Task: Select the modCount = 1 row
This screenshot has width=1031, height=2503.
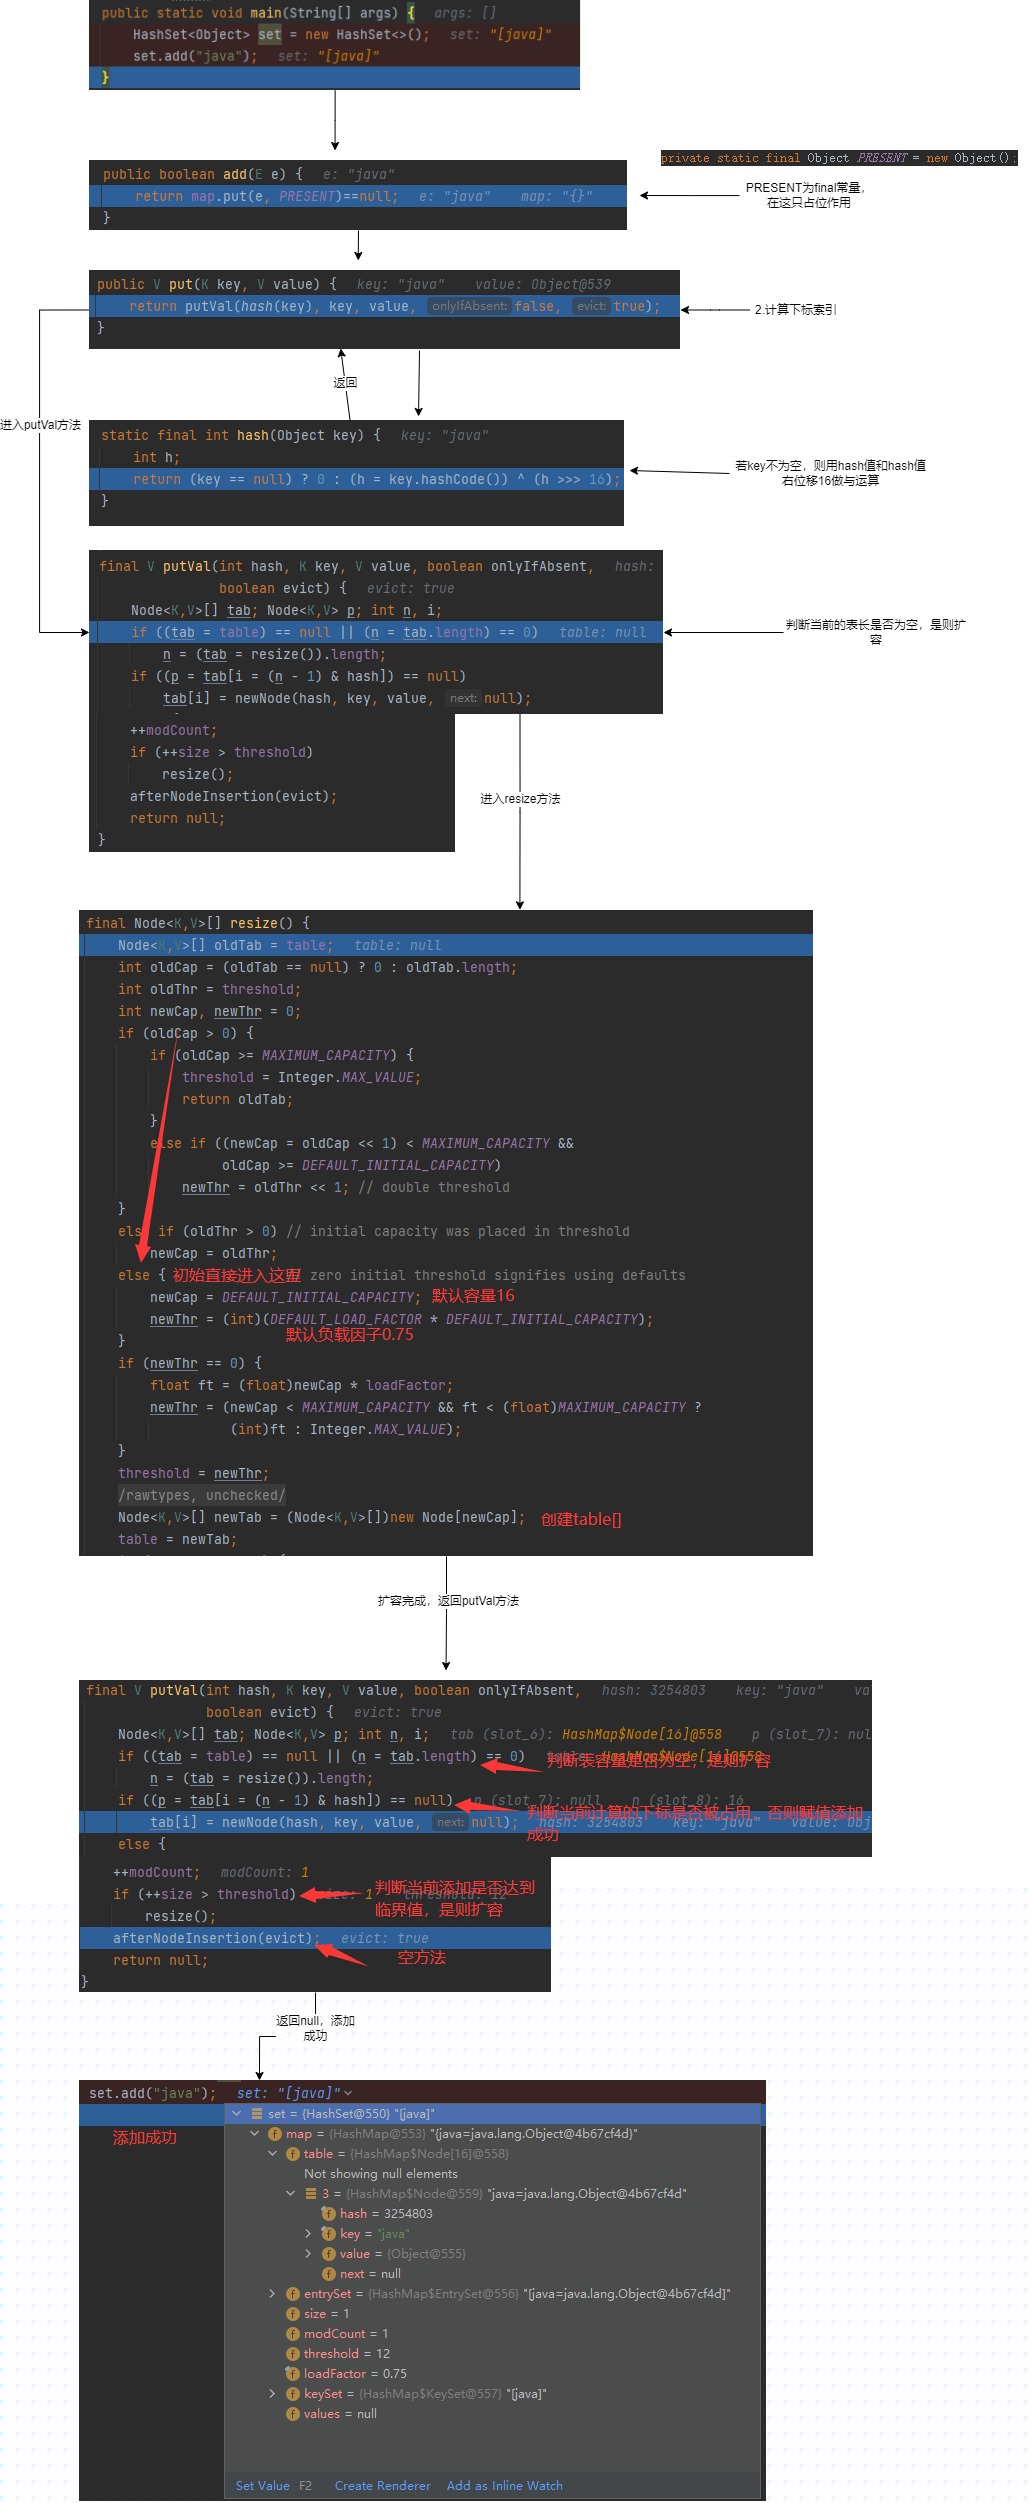Action: (492, 2333)
